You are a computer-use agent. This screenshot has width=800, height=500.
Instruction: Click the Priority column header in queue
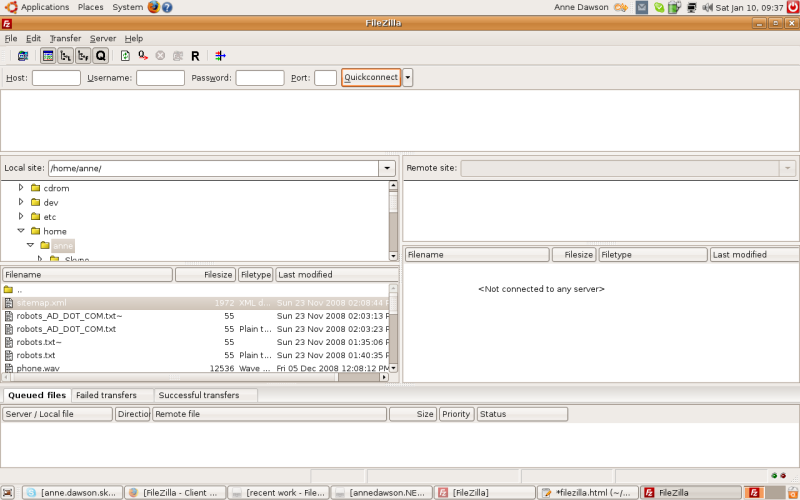coord(457,414)
